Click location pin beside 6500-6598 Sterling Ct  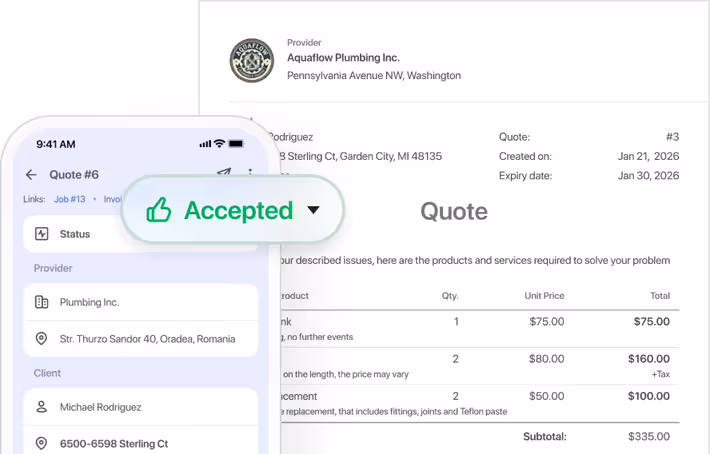tap(41, 444)
